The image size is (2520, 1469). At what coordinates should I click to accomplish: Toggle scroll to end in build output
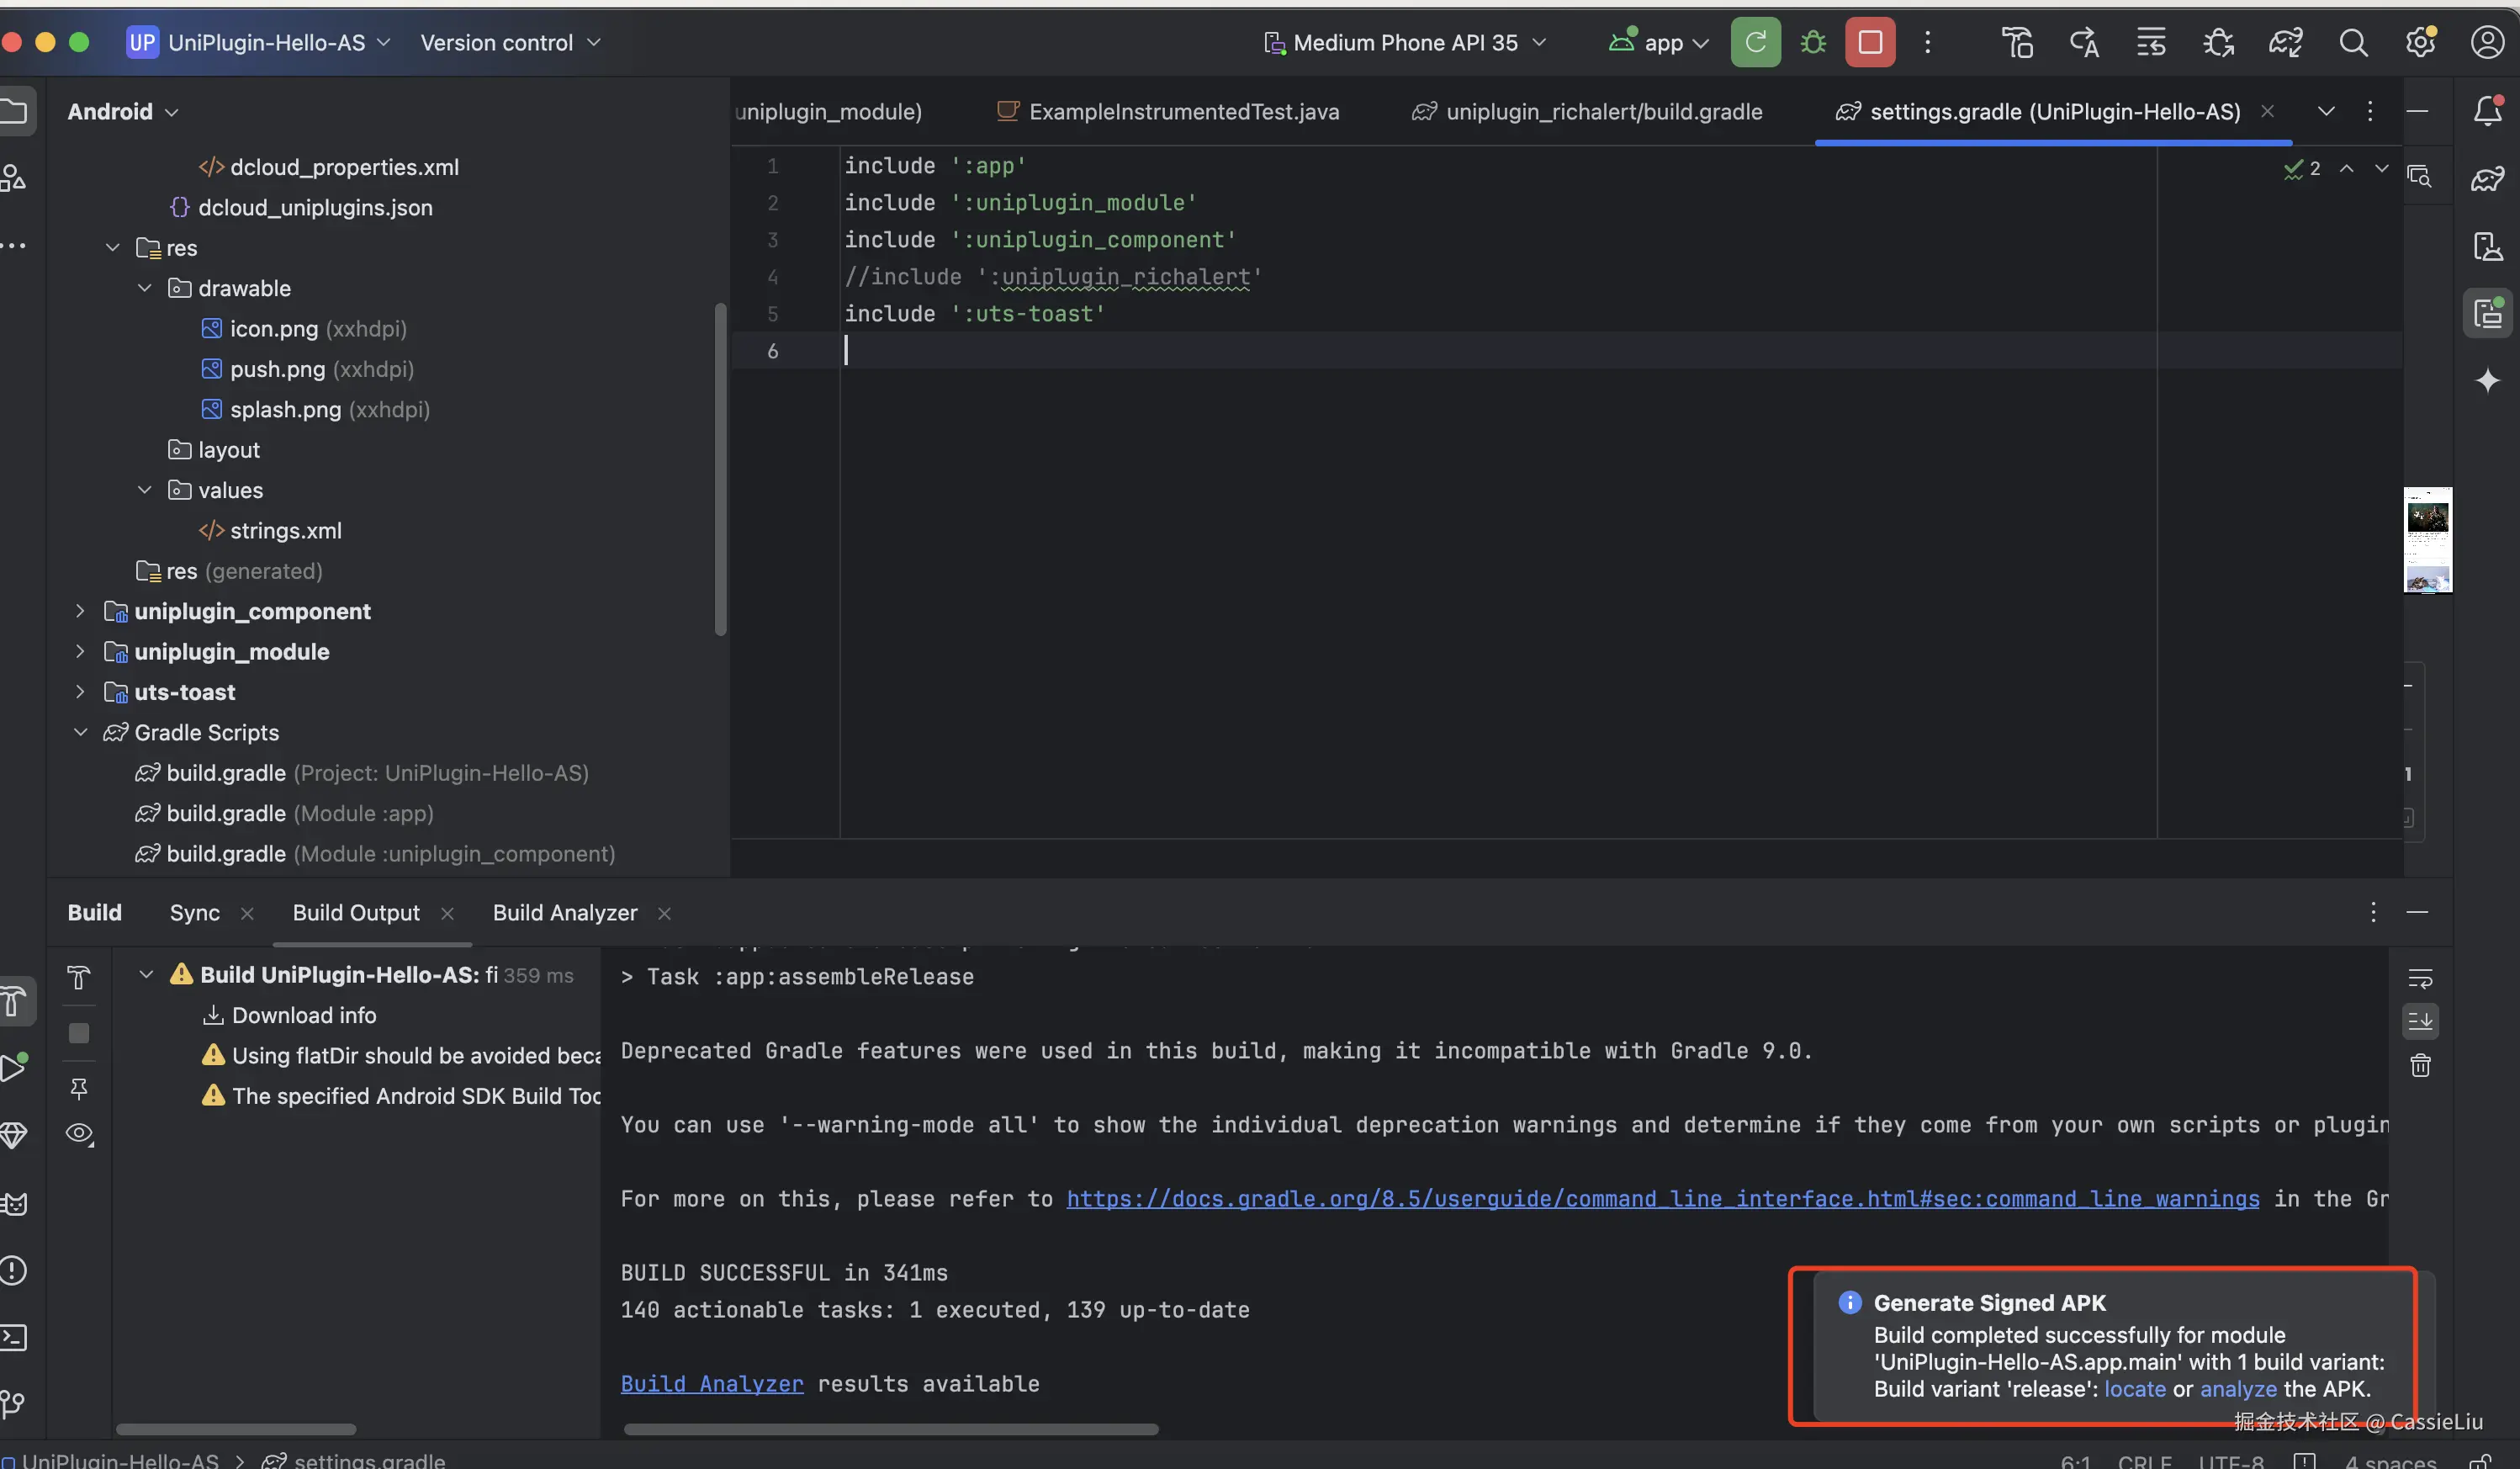pos(2419,1021)
